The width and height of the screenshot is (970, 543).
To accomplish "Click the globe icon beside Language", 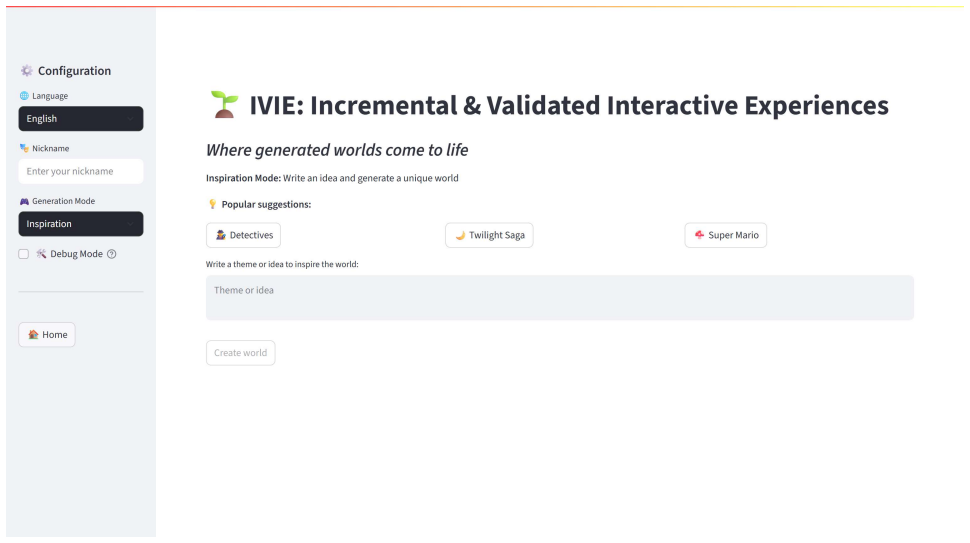I will [x=24, y=96].
